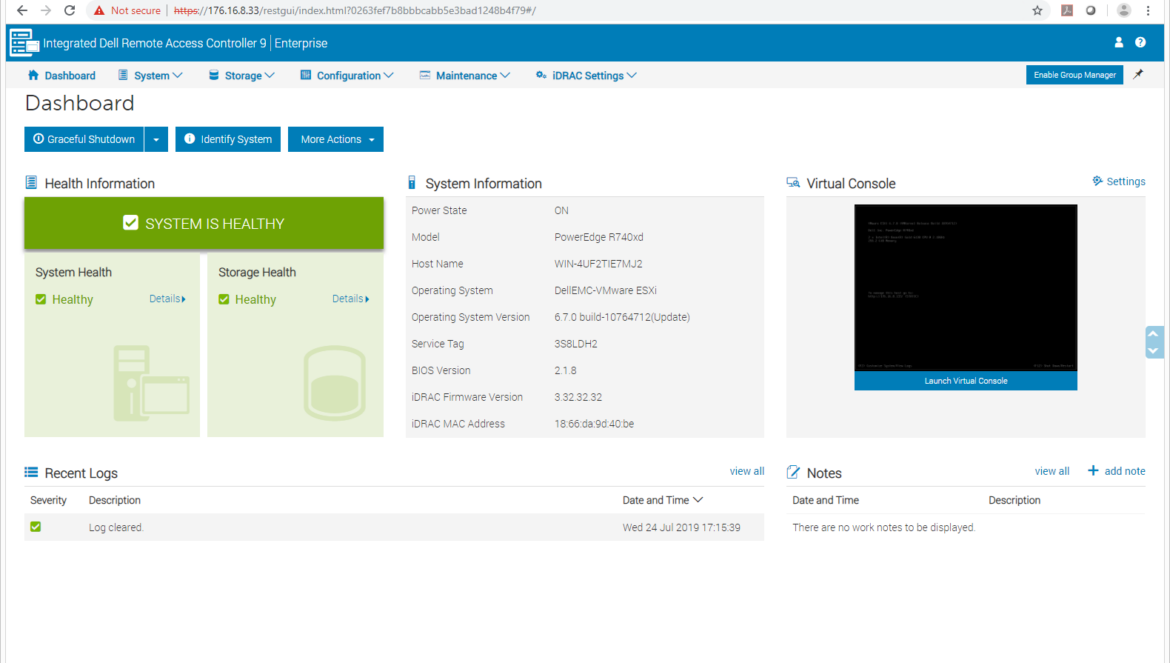Viewport: 1170px width, 663px height.
Task: Click the Log cleared. description entry
Action: point(116,527)
